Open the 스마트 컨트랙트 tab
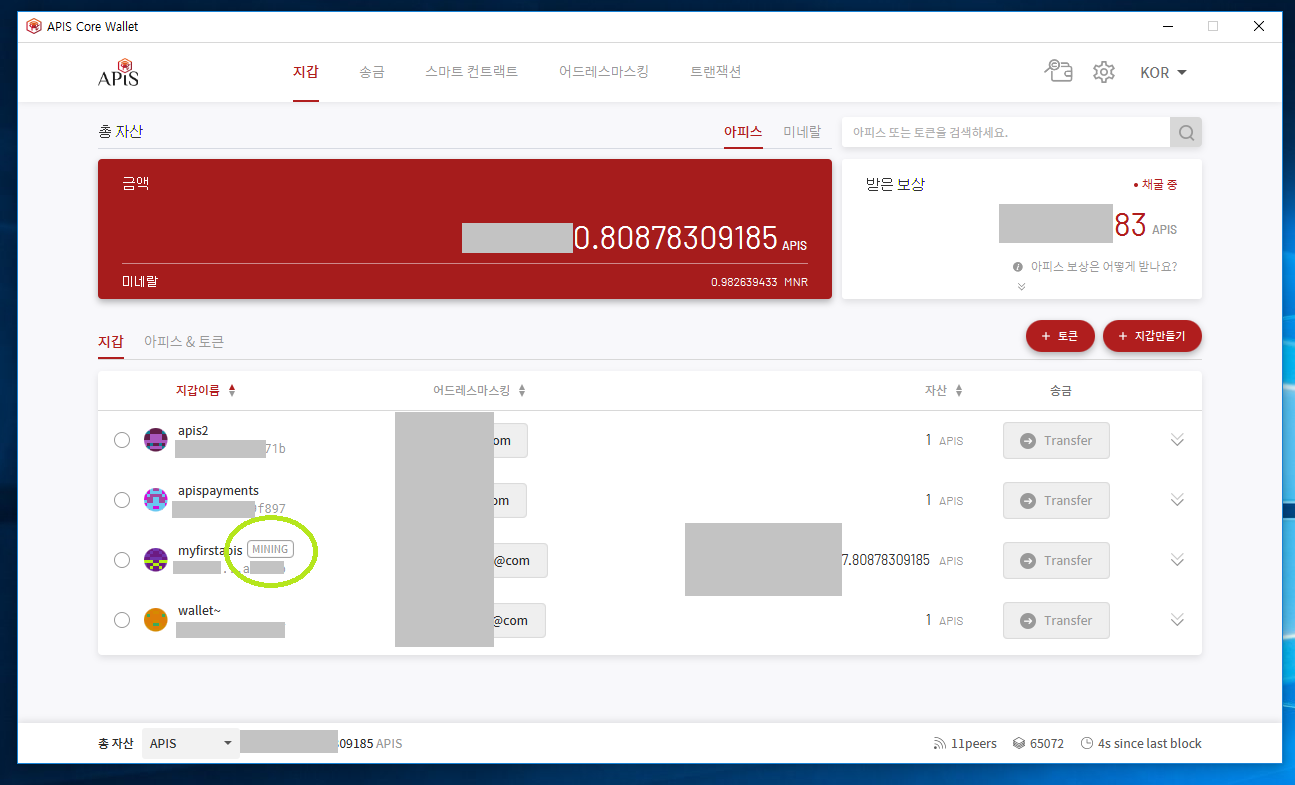This screenshot has width=1295, height=785. click(x=471, y=72)
